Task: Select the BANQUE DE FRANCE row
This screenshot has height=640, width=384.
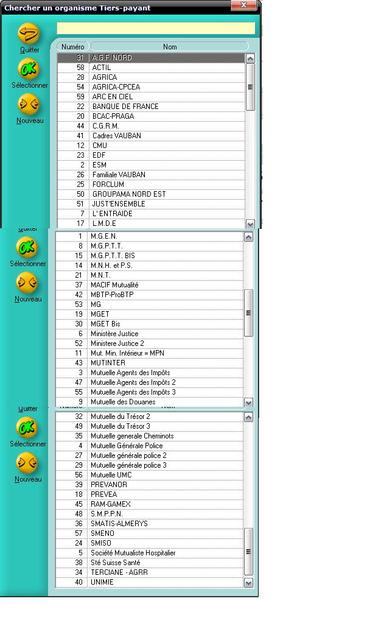Action: coord(151,107)
